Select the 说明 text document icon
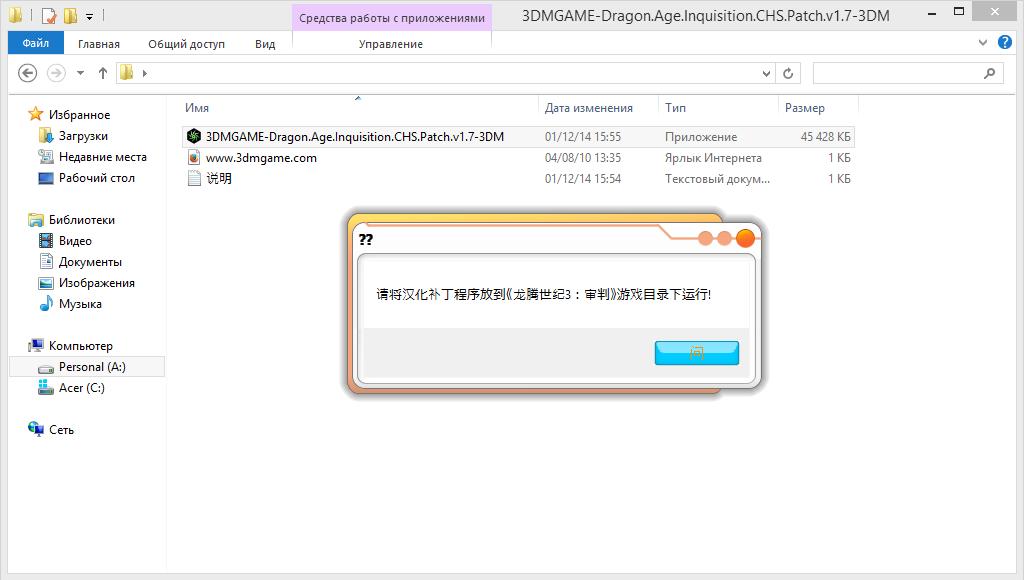 pos(194,178)
